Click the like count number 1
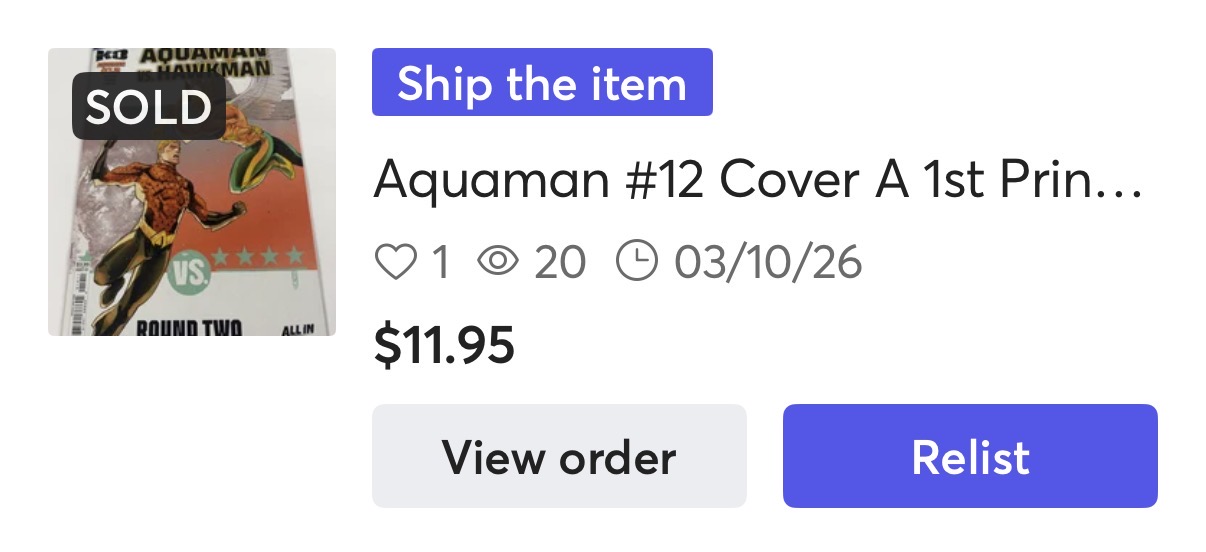1206x552 pixels. [438, 263]
